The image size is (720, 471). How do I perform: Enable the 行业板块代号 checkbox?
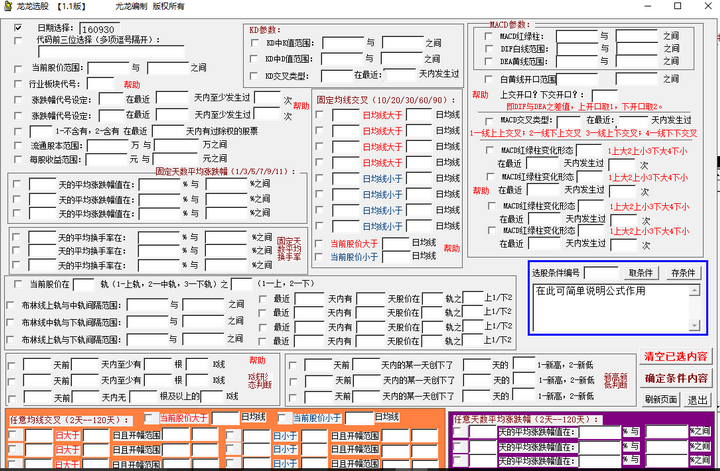click(x=18, y=84)
